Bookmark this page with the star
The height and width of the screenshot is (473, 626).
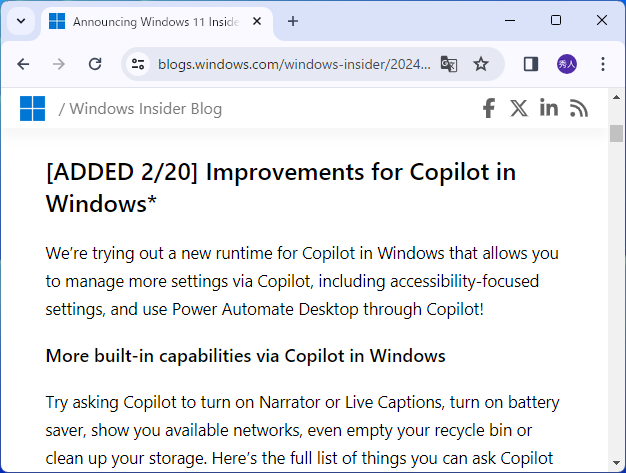pos(481,64)
